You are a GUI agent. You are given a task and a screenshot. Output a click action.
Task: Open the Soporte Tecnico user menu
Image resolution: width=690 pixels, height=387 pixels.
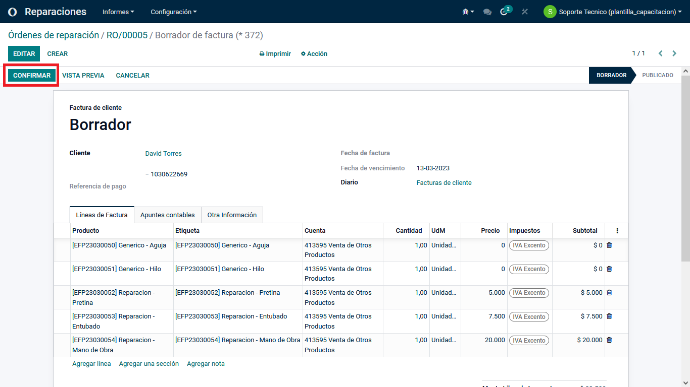point(613,12)
